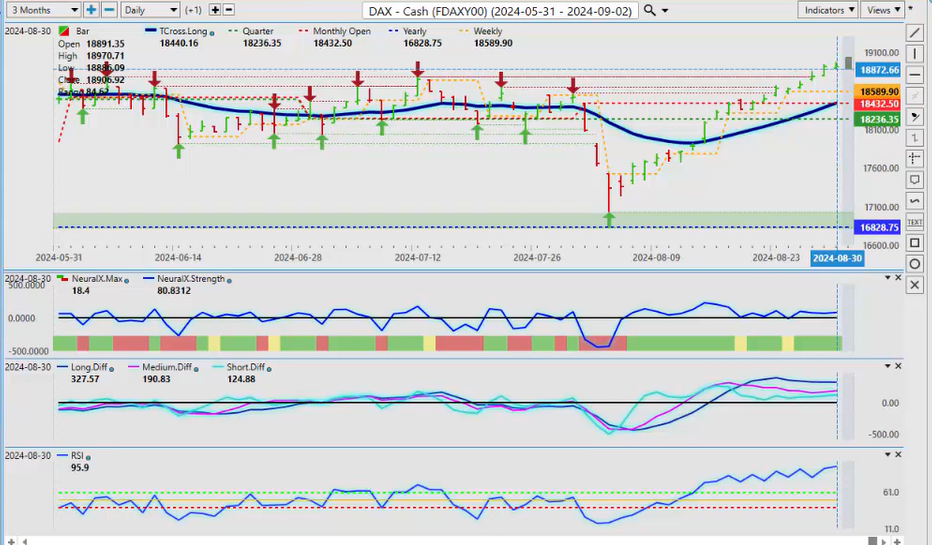932x545 pixels.
Task: Select the crosshair cursor tool
Action: tap(915, 158)
